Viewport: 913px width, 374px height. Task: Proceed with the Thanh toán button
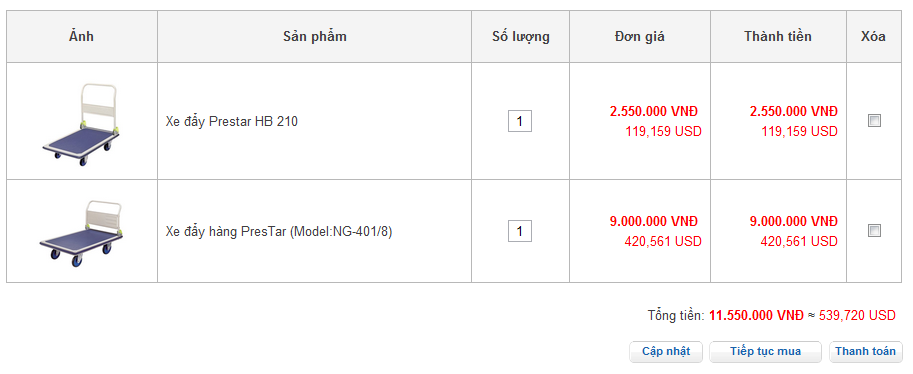coord(865,352)
